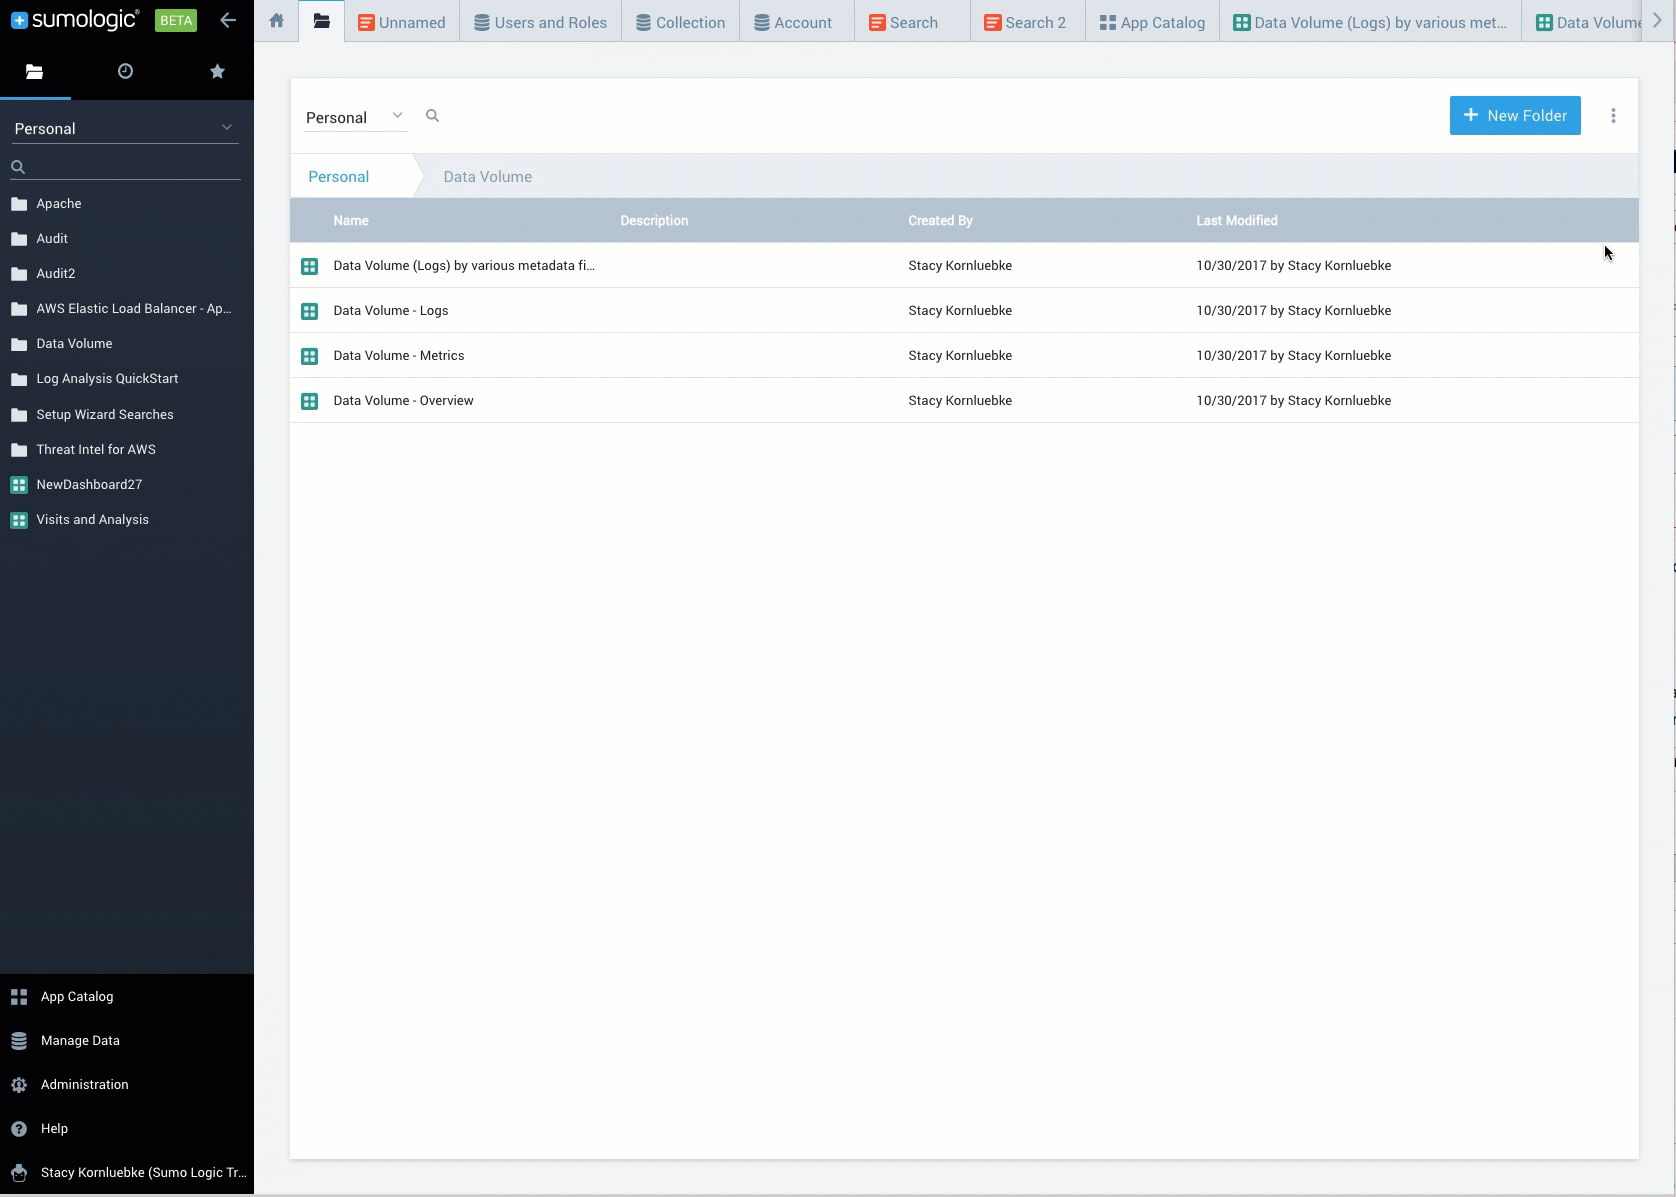Click the Manage Data icon at bottom sidebar
1676x1197 pixels.
(19, 1041)
